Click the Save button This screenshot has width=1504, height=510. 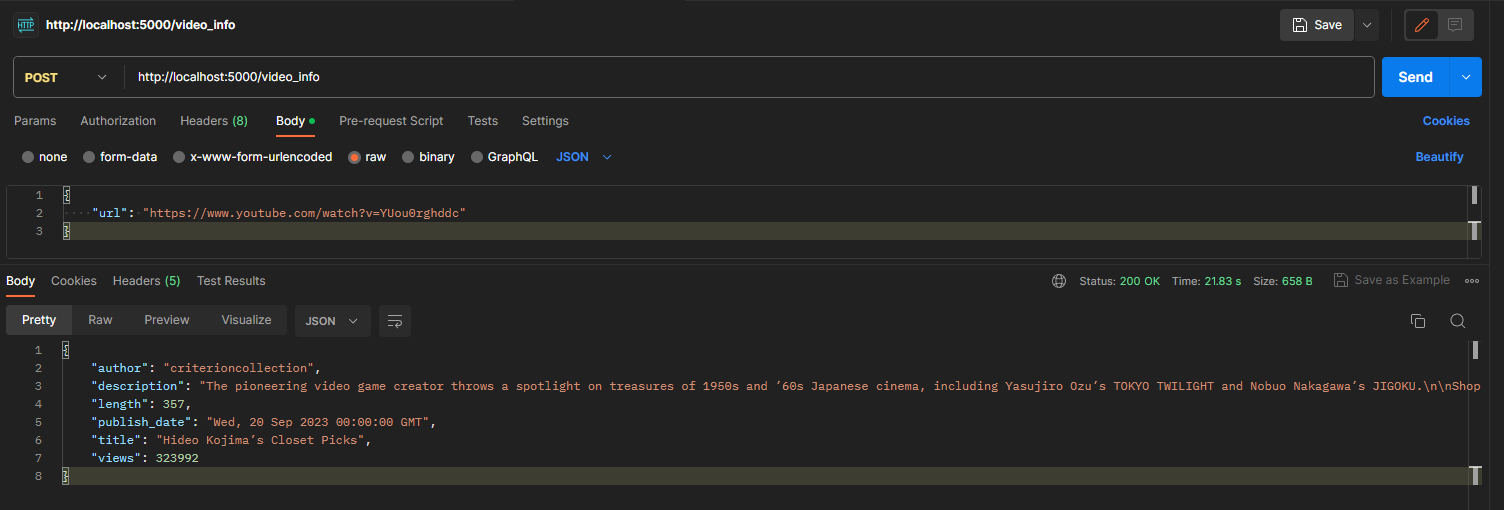pos(1317,25)
